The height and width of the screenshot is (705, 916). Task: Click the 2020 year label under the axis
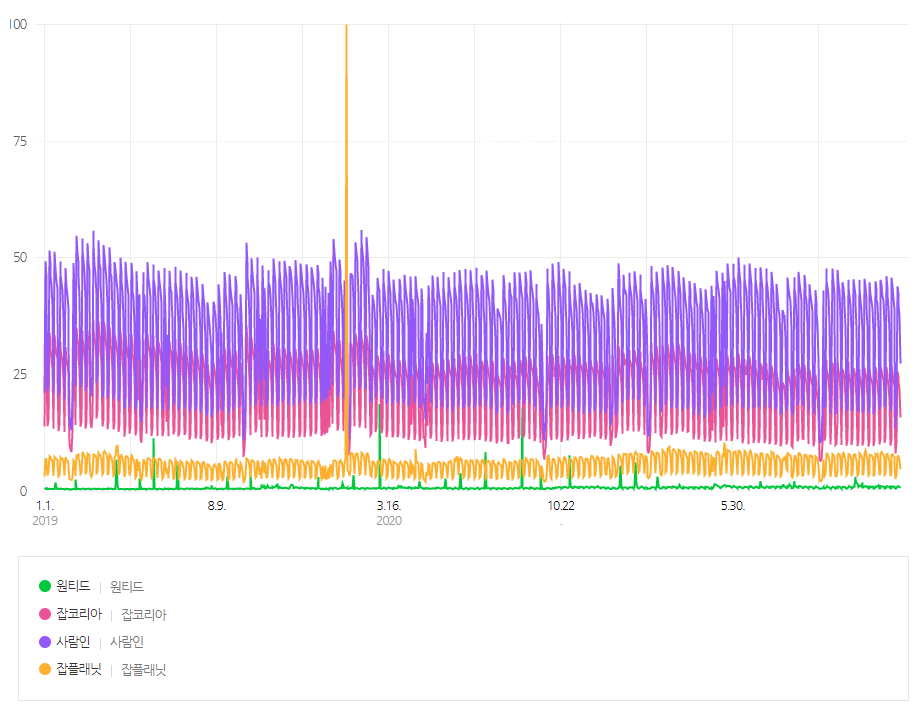(389, 521)
